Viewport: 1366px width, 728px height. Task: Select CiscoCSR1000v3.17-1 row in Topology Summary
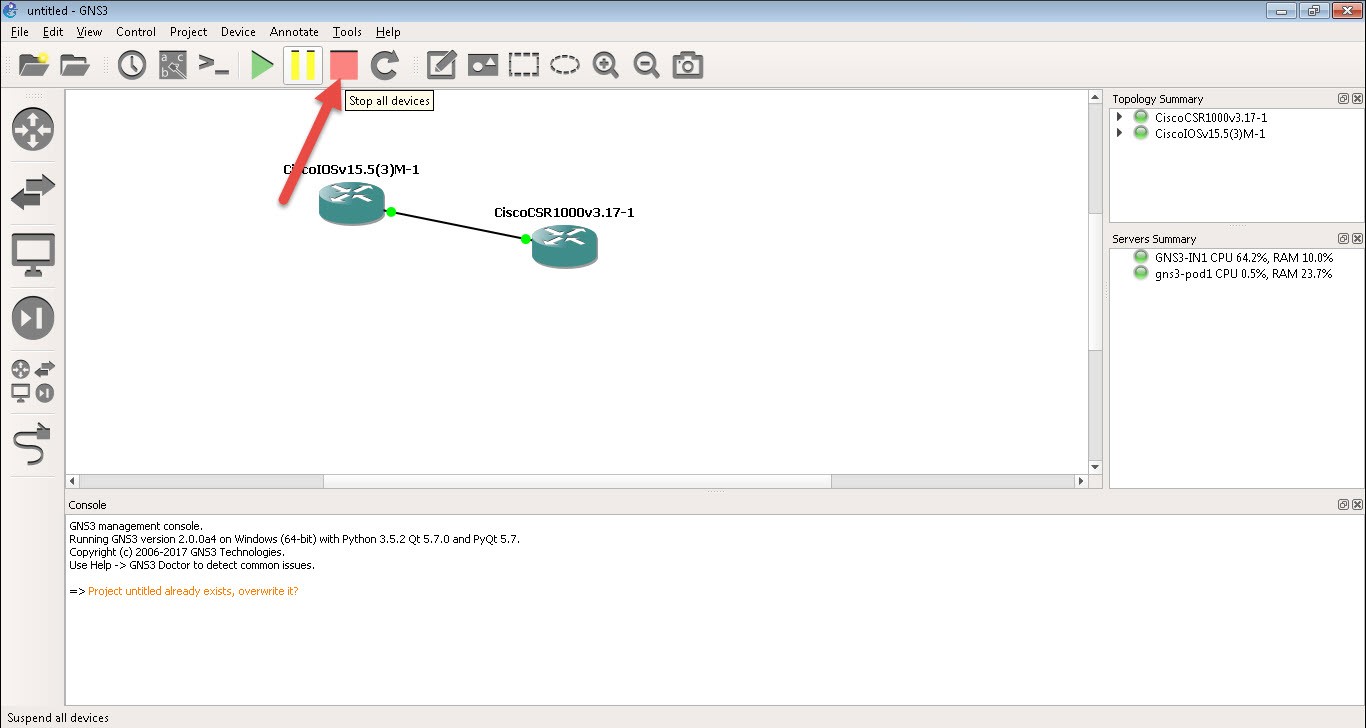click(1210, 117)
